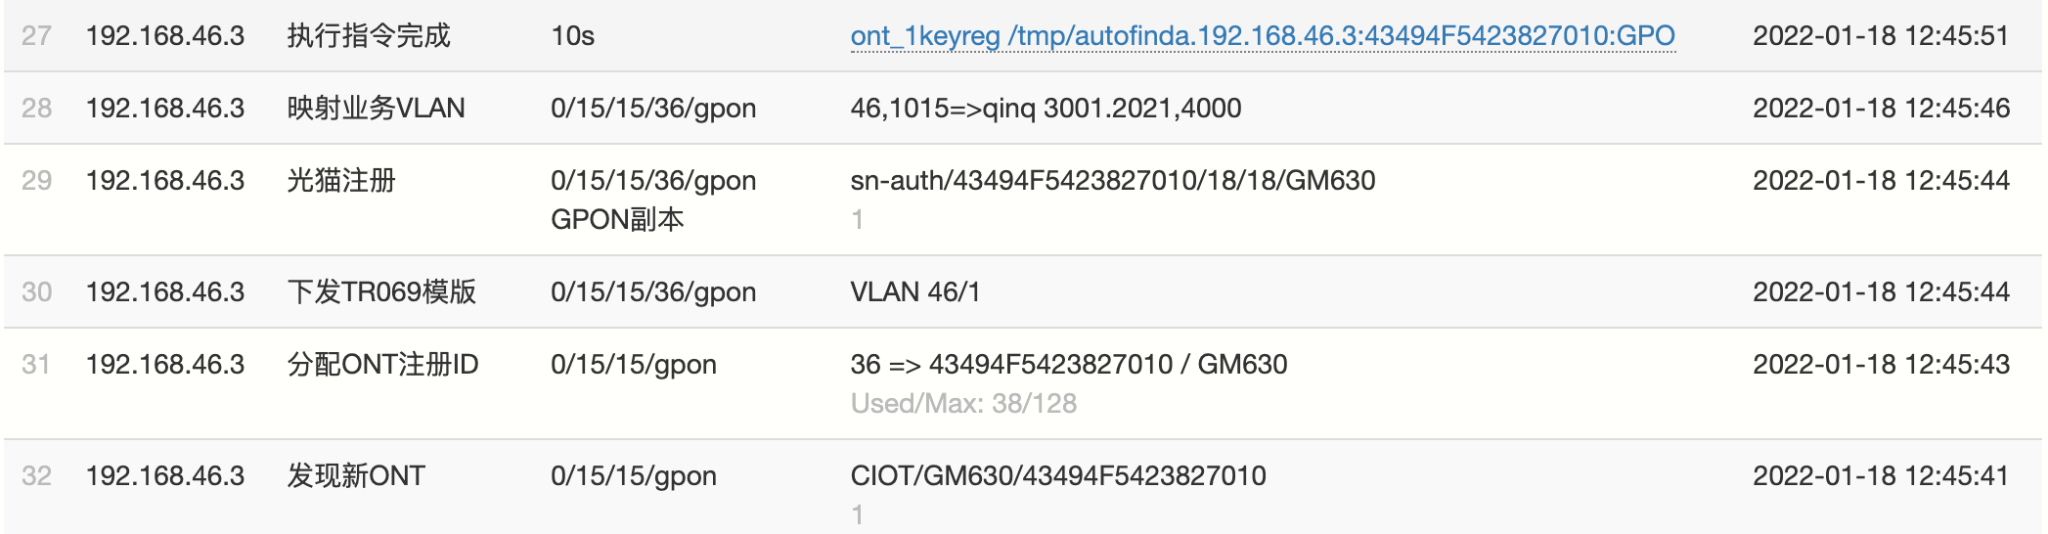Click the 12:45:46 timestamp

pyautogui.click(x=1880, y=108)
